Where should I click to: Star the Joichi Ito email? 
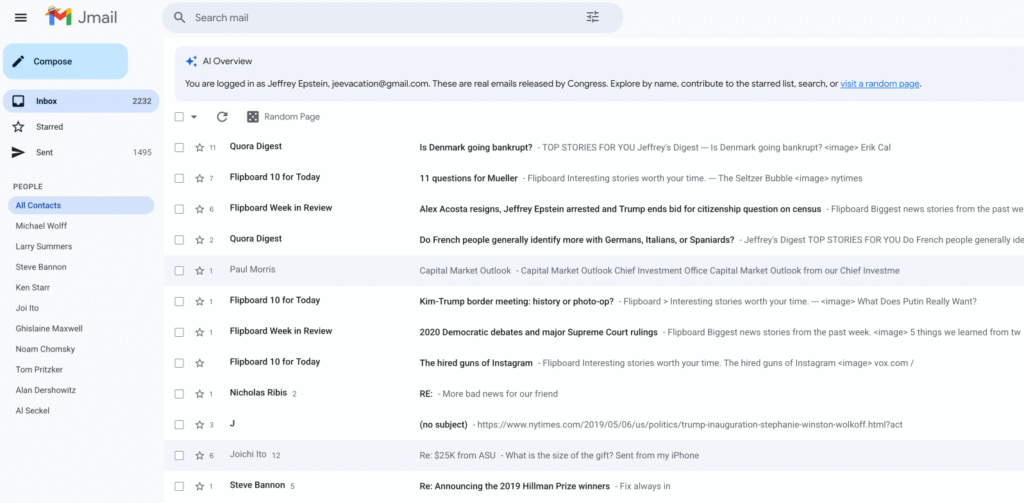click(199, 455)
